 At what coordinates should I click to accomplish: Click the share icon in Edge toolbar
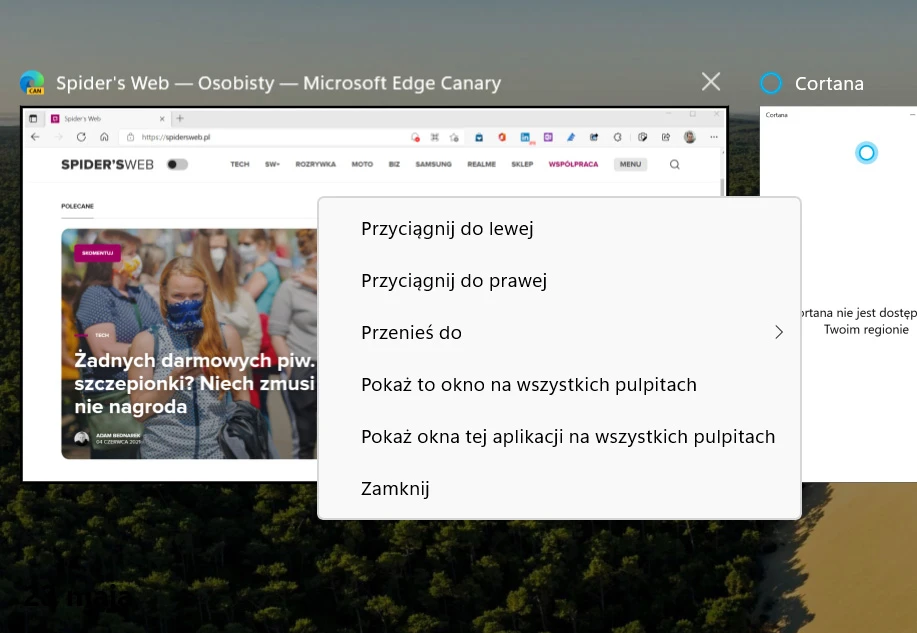666,137
